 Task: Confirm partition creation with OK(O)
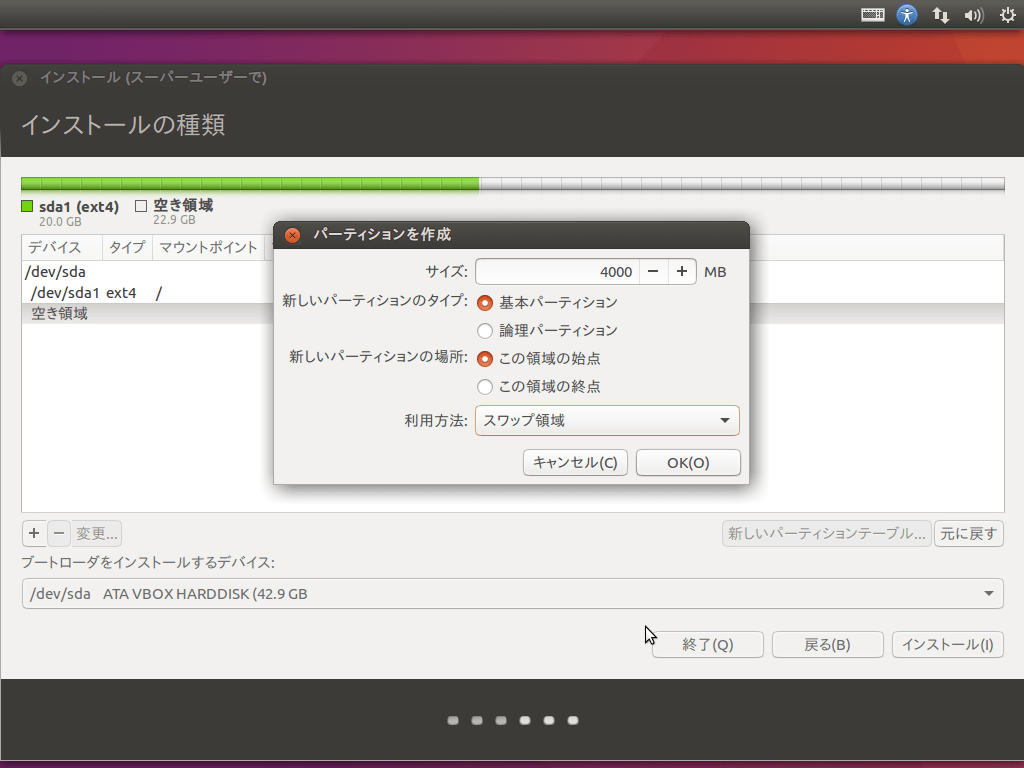pyautogui.click(x=688, y=462)
